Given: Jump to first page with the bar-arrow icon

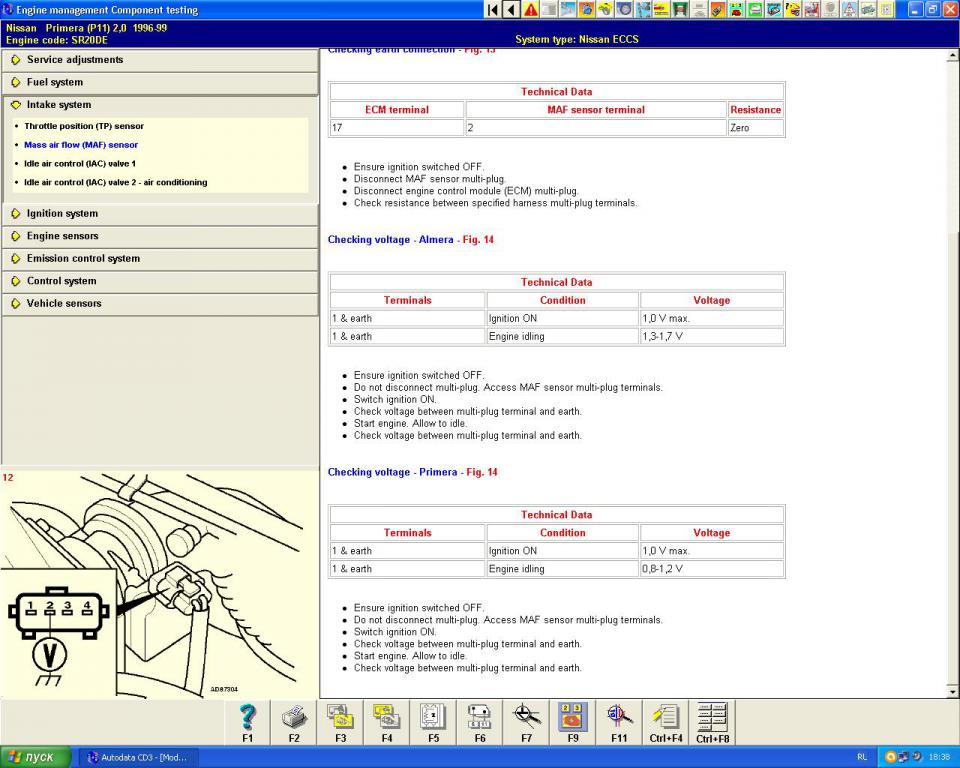Looking at the screenshot, I should coord(492,9).
